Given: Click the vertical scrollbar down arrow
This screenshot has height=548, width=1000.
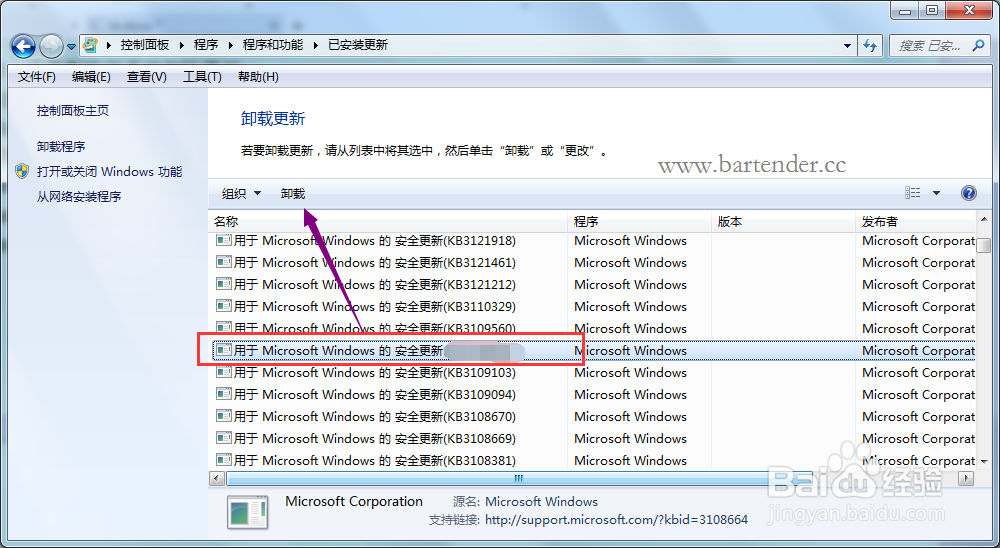Looking at the screenshot, I should (x=984, y=461).
